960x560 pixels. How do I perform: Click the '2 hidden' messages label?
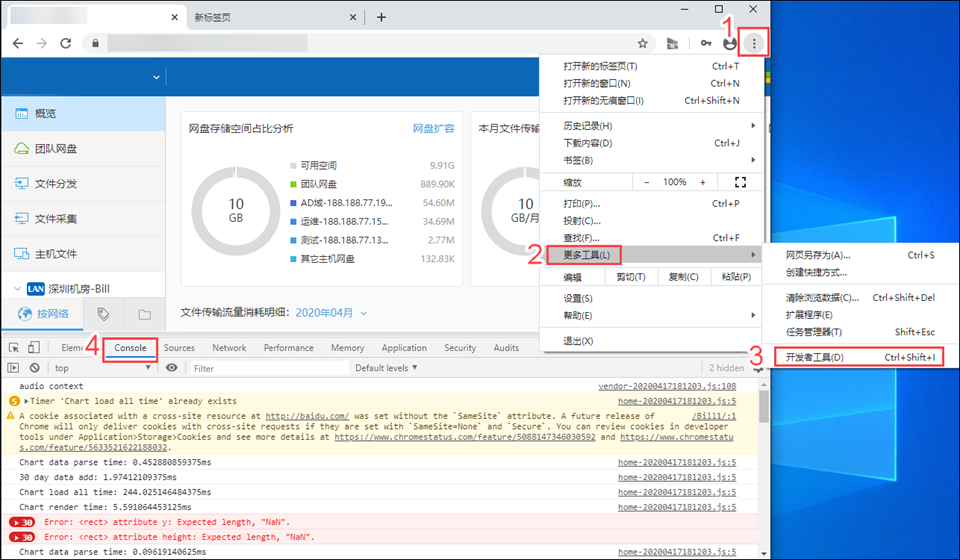point(726,368)
